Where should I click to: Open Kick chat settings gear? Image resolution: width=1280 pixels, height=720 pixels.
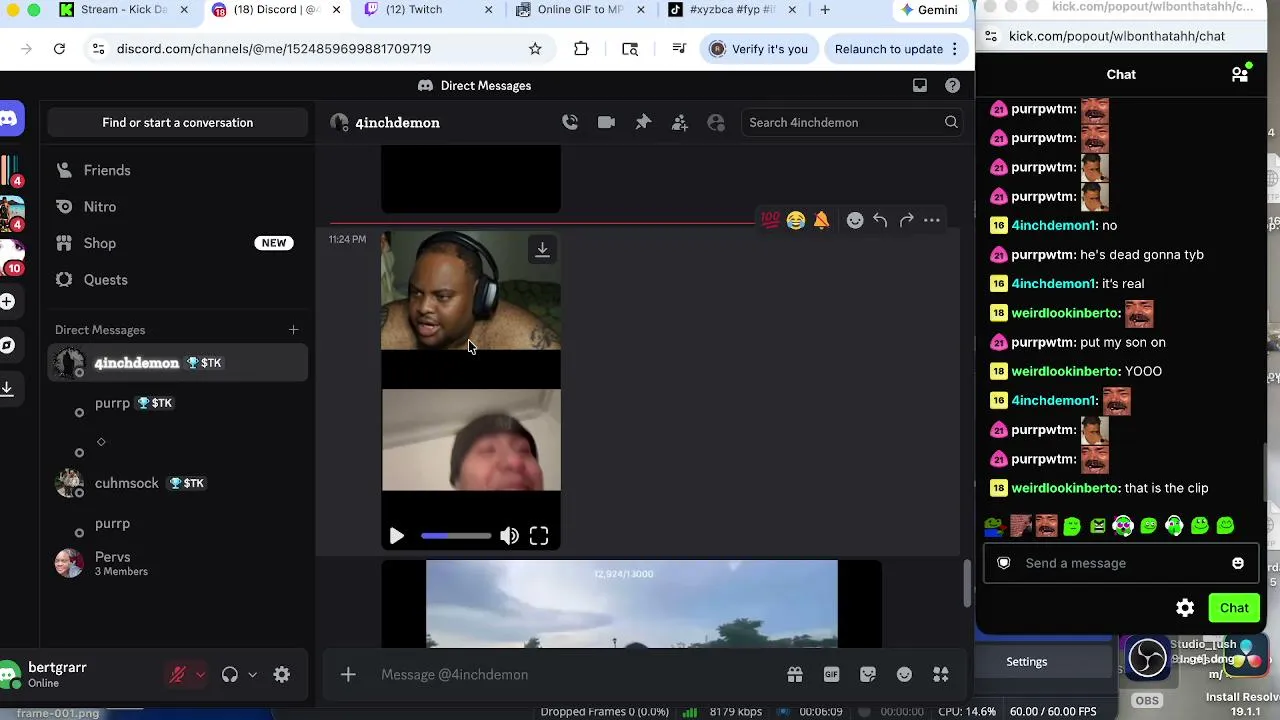point(1185,608)
